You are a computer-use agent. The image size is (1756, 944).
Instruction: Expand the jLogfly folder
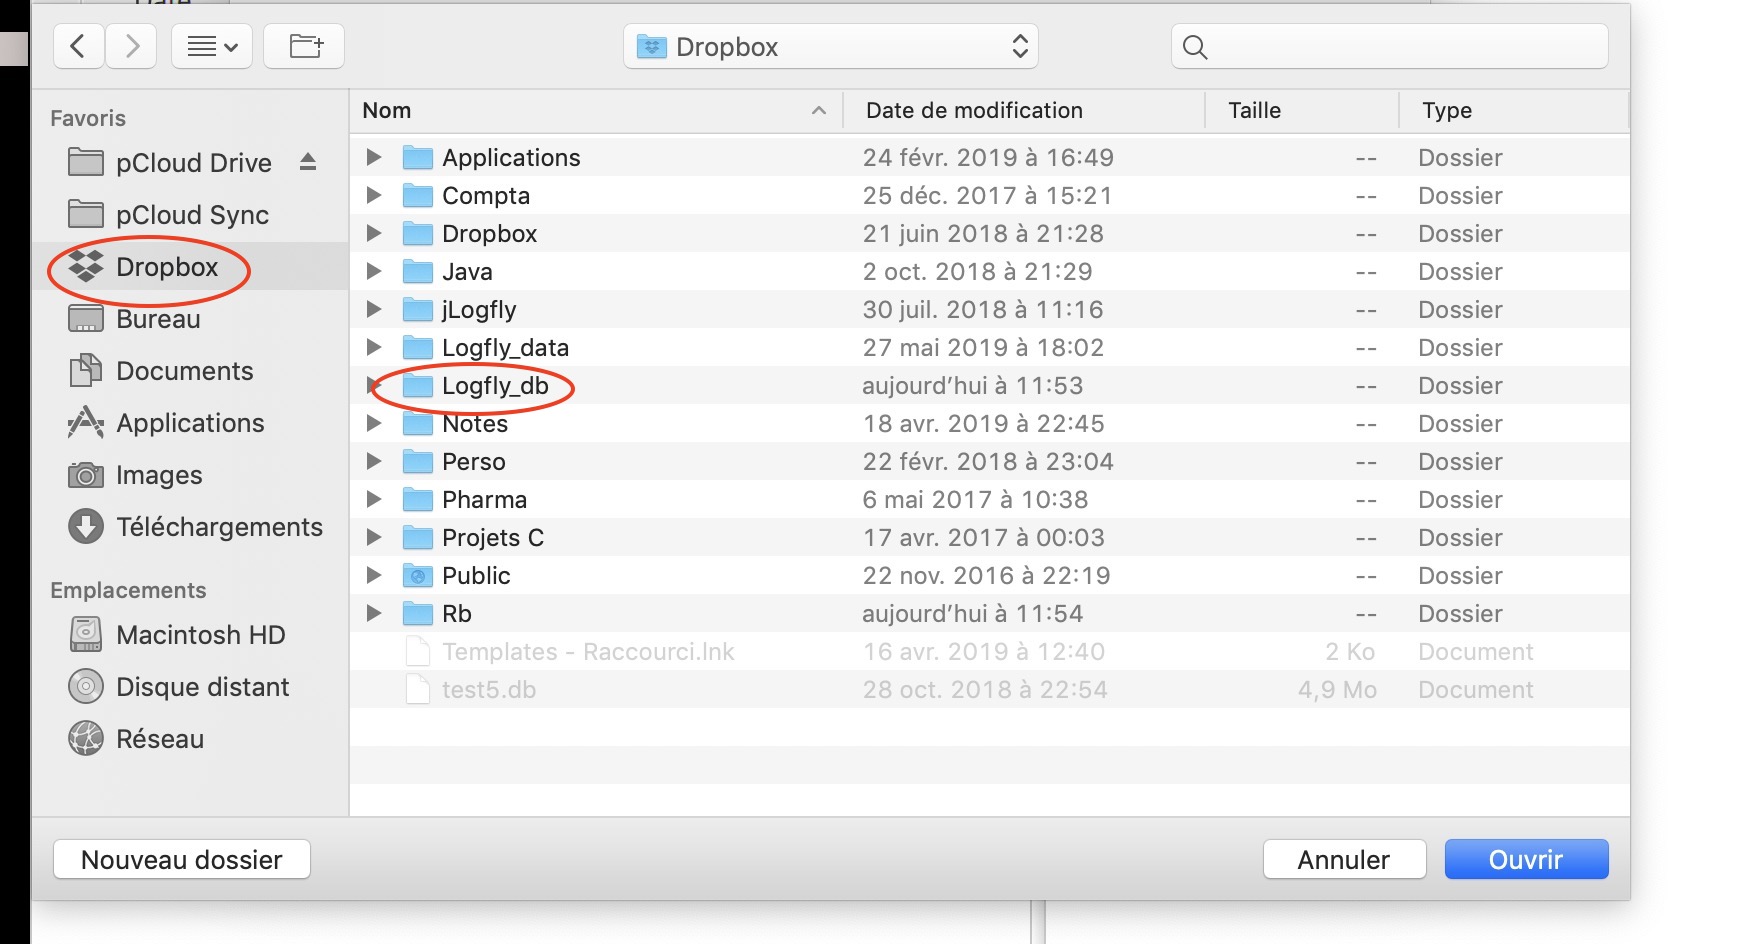point(374,309)
